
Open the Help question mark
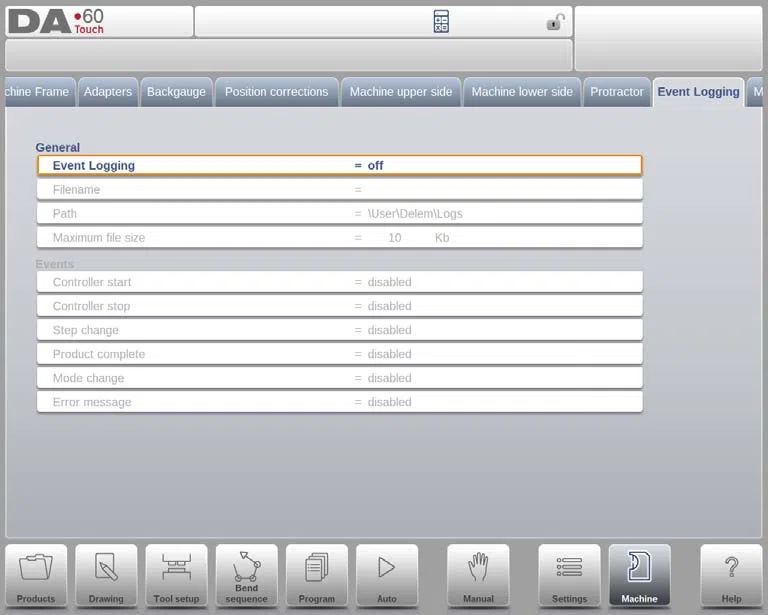pos(731,576)
